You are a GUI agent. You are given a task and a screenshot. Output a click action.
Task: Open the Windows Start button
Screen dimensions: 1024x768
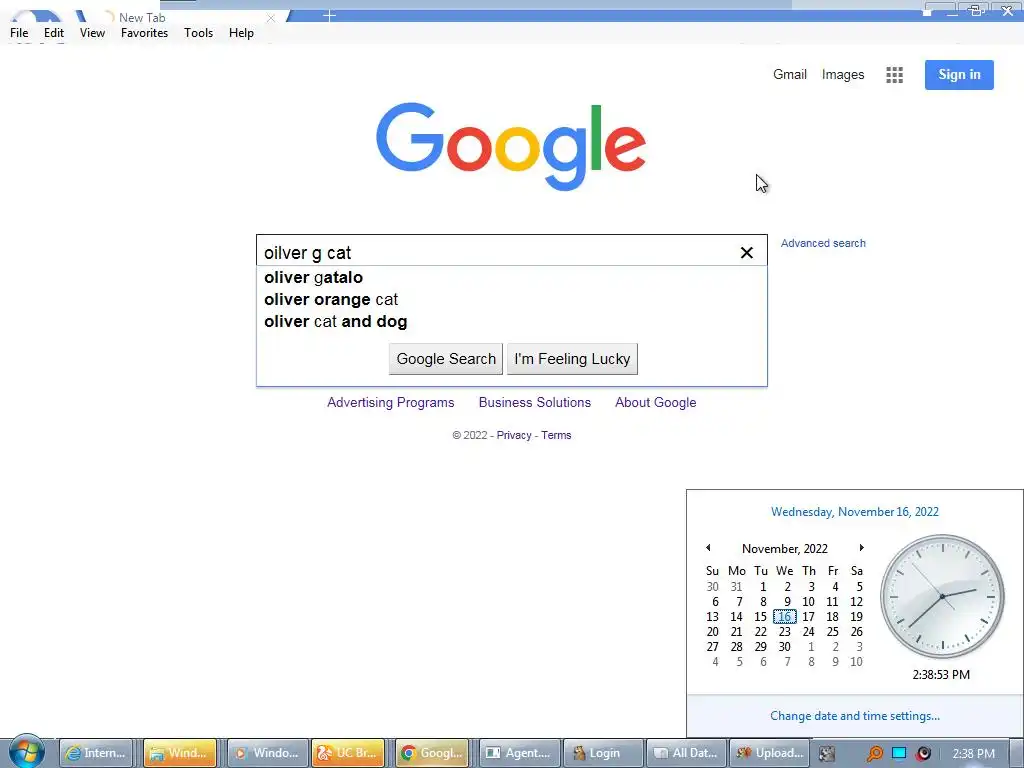[x=26, y=752]
